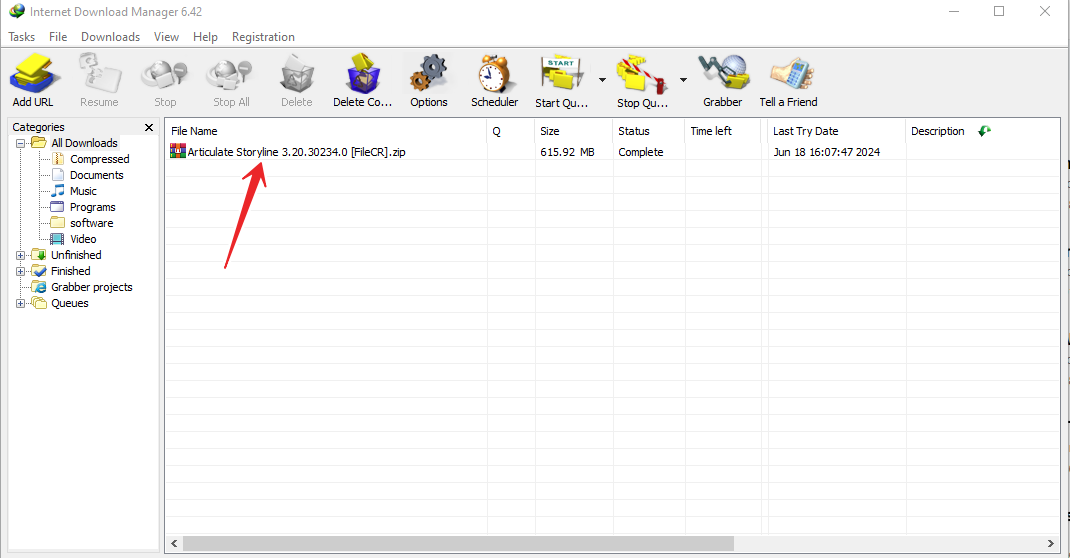Open the Help menu
1070x558 pixels.
pyautogui.click(x=205, y=37)
